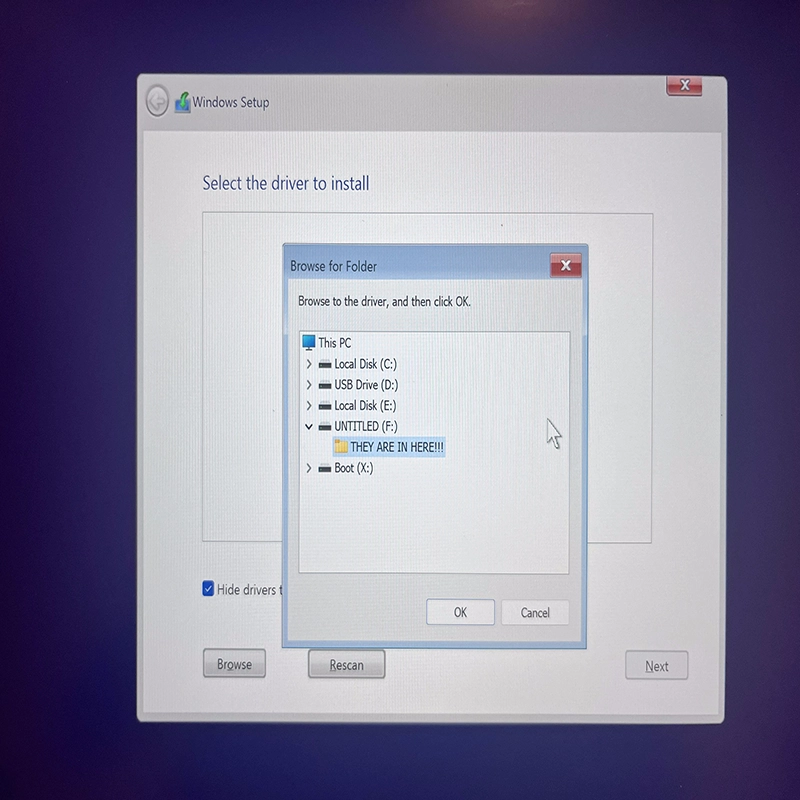Image resolution: width=800 pixels, height=800 pixels.
Task: Click the Local Disk (E:) drive icon
Action: pos(325,406)
